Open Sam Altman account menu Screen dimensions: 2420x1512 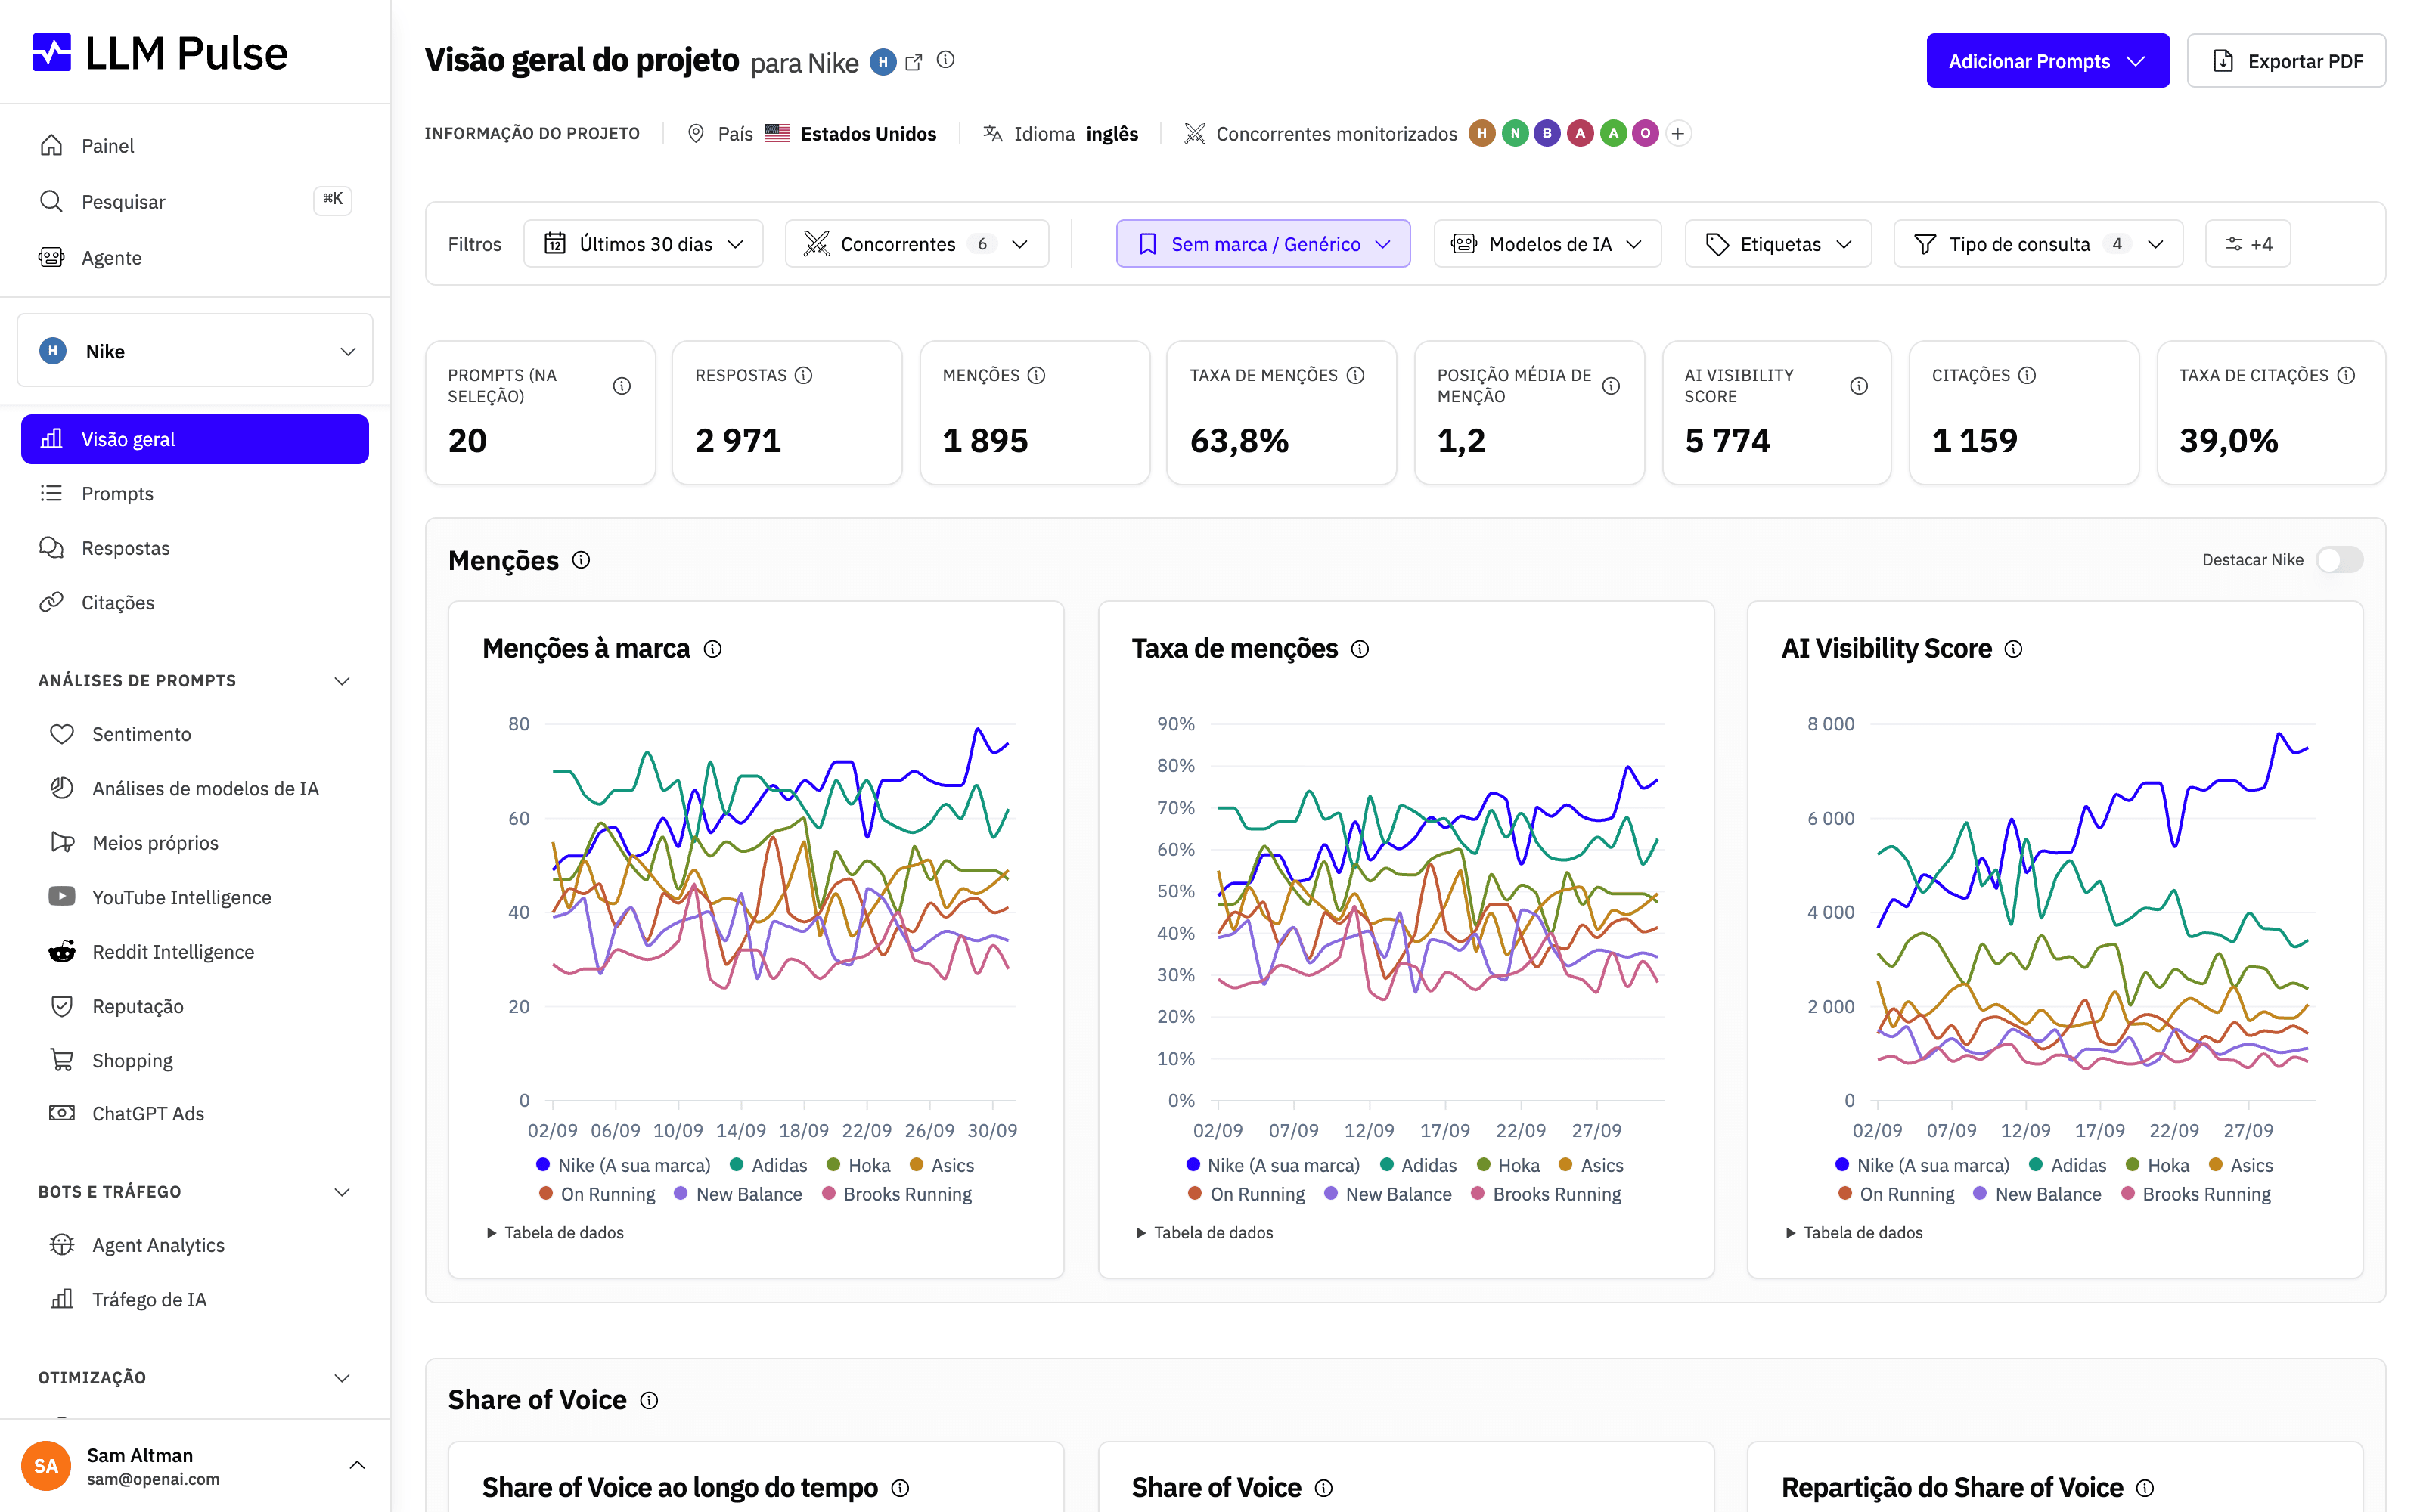point(195,1466)
